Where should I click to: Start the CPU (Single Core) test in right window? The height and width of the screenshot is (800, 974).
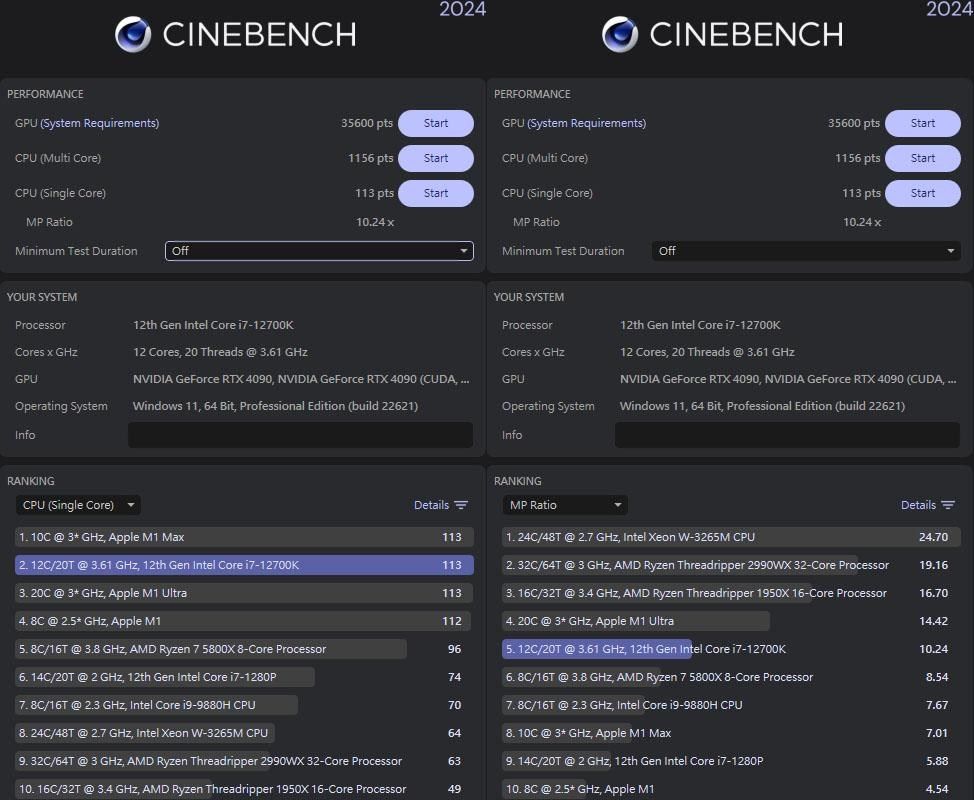click(922, 193)
